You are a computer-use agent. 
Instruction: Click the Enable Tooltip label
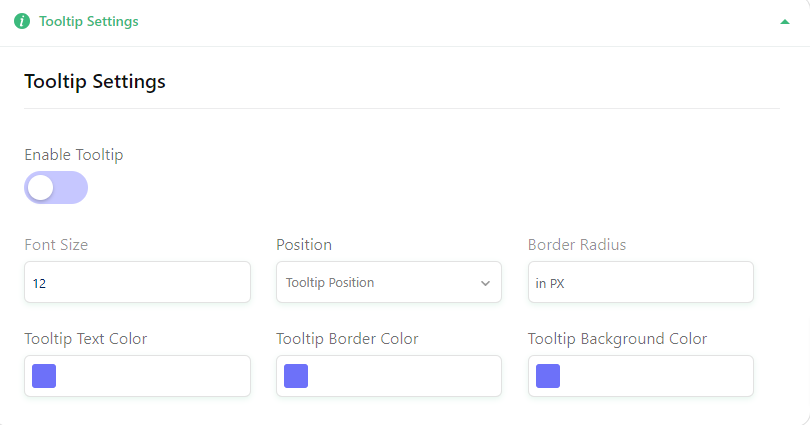click(x=74, y=155)
